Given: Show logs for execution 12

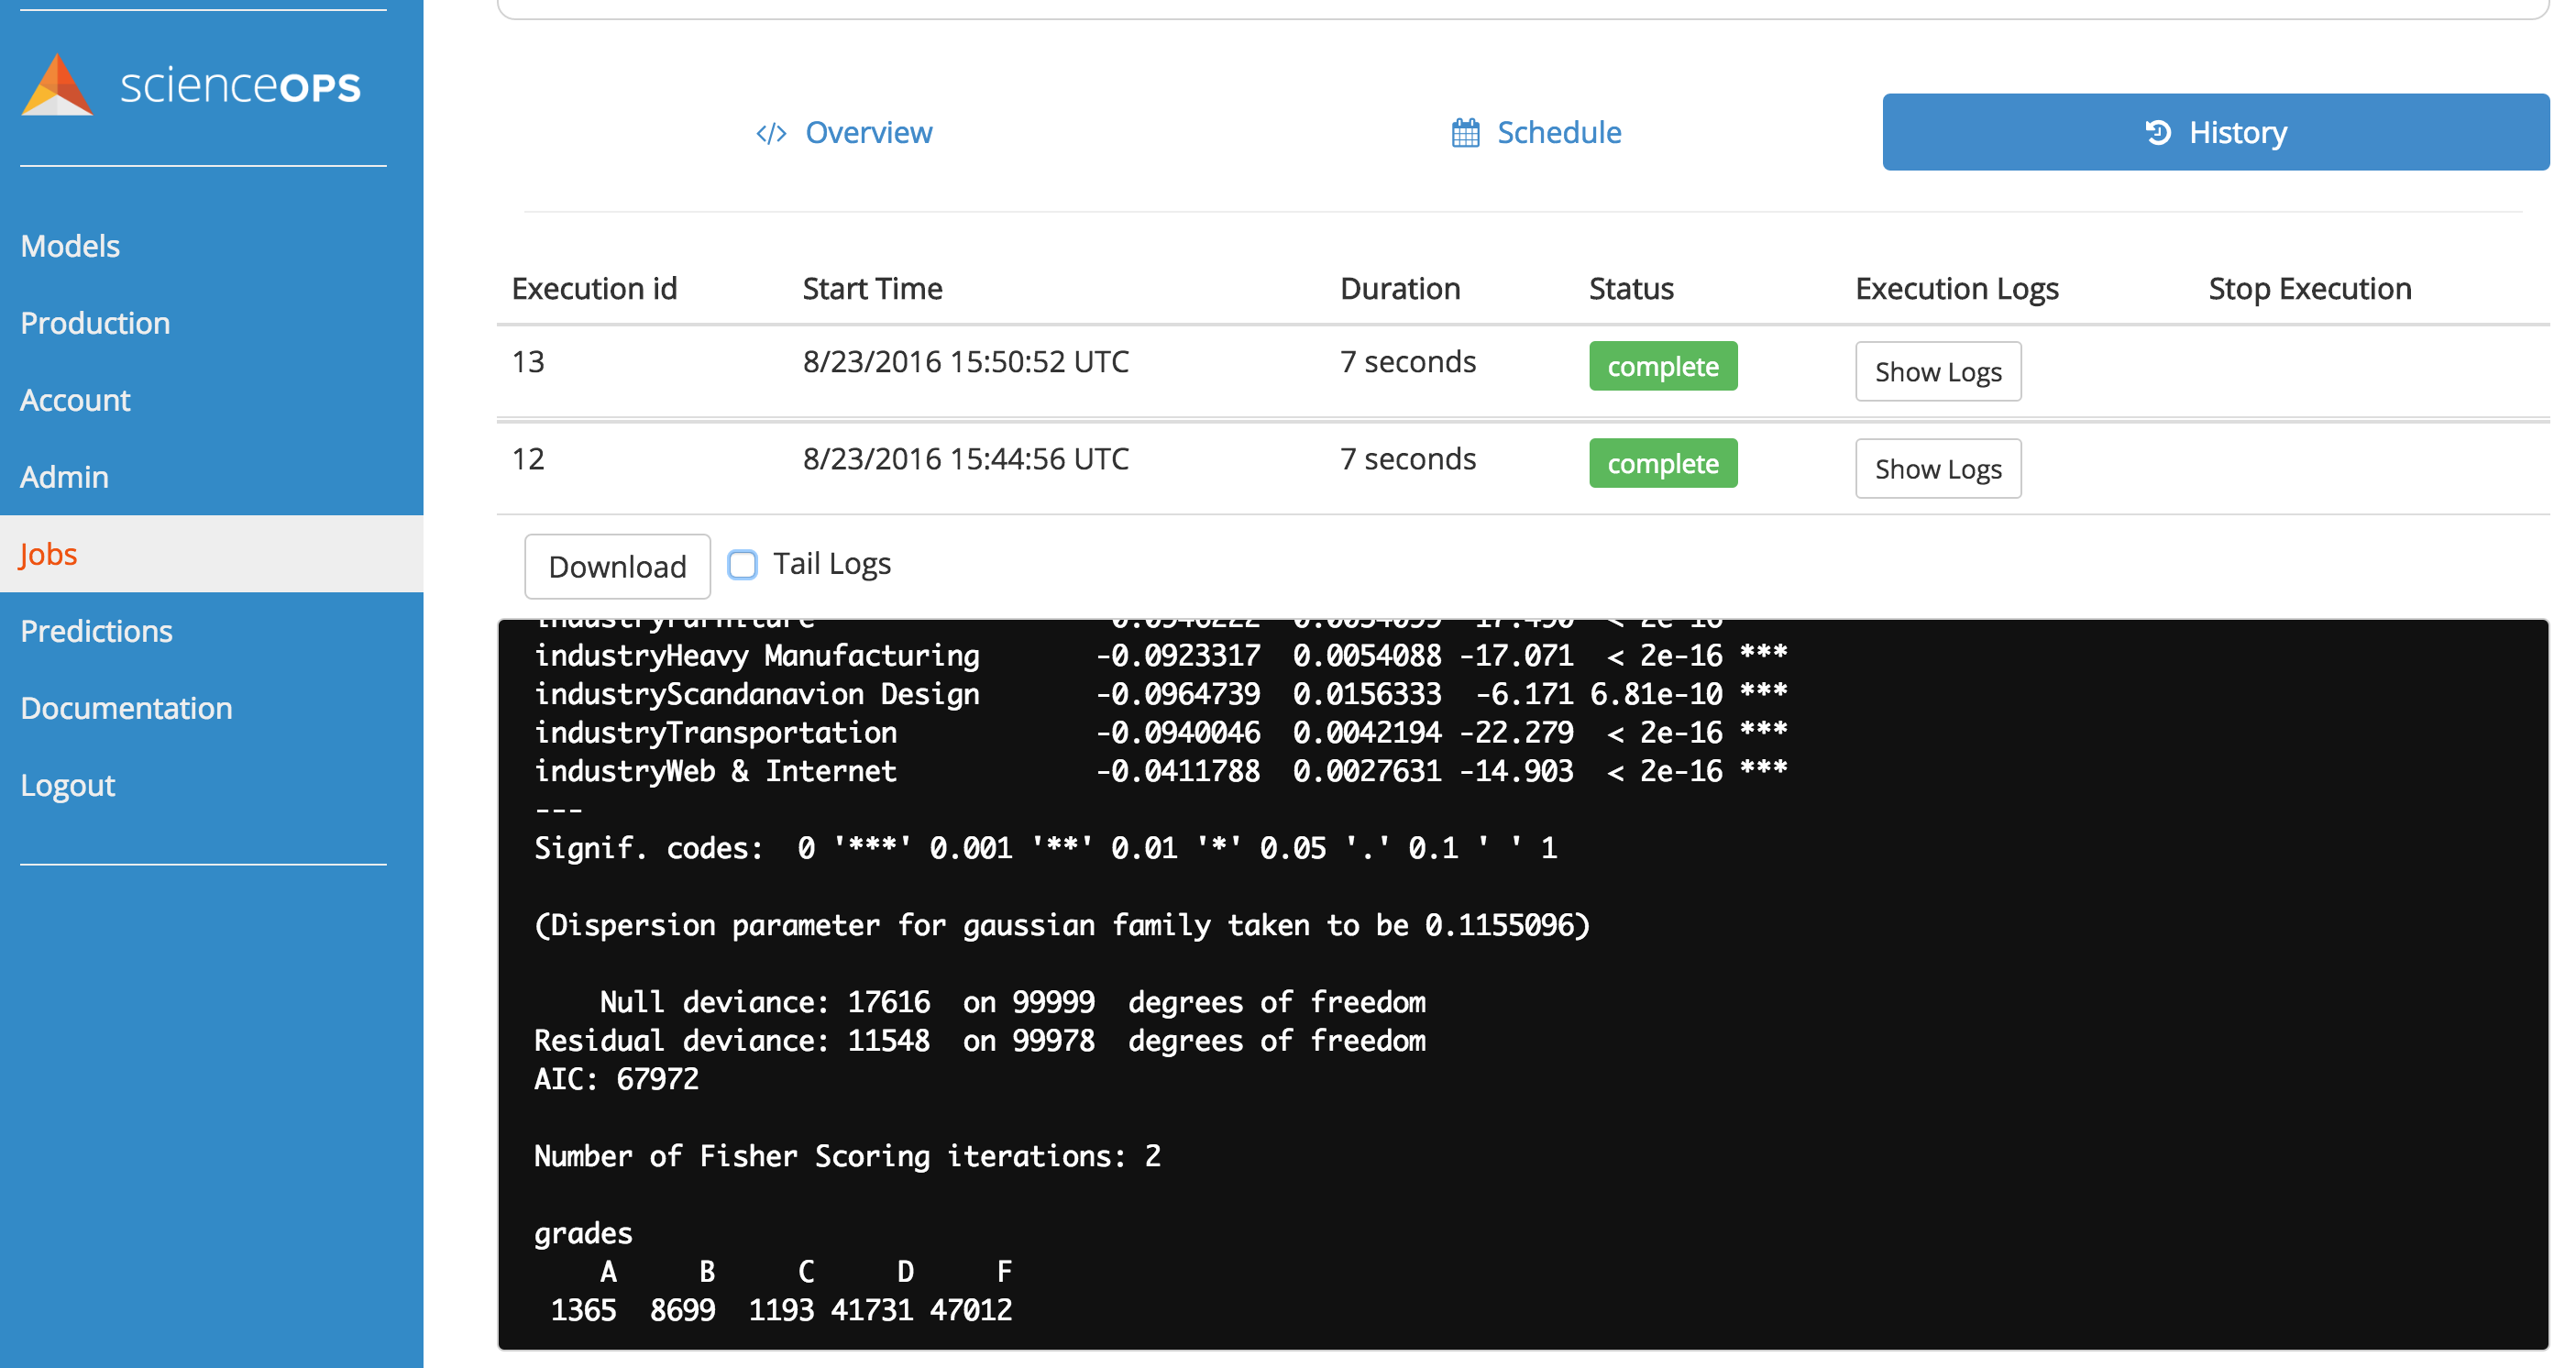Looking at the screenshot, I should coord(1937,469).
